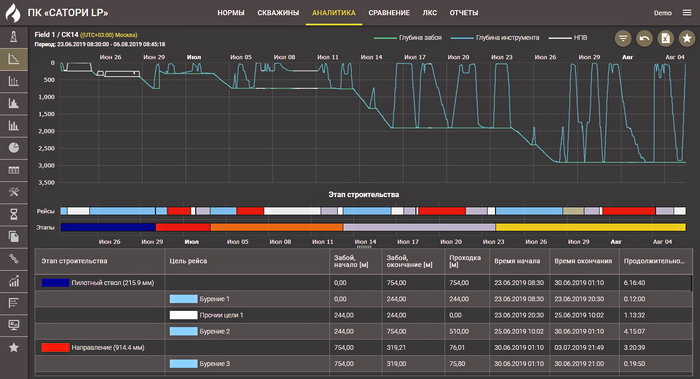
Task: Select the АНАЛИТИКА tab
Action: (334, 13)
